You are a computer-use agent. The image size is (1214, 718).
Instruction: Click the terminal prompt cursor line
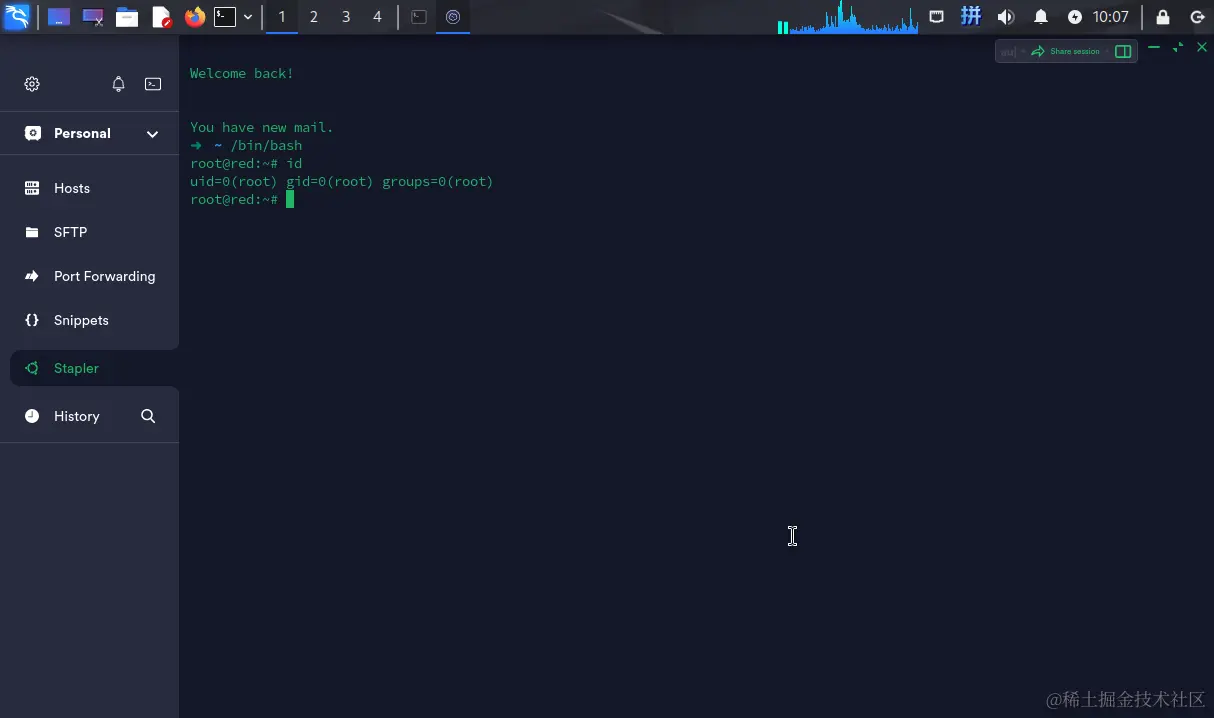click(x=243, y=200)
